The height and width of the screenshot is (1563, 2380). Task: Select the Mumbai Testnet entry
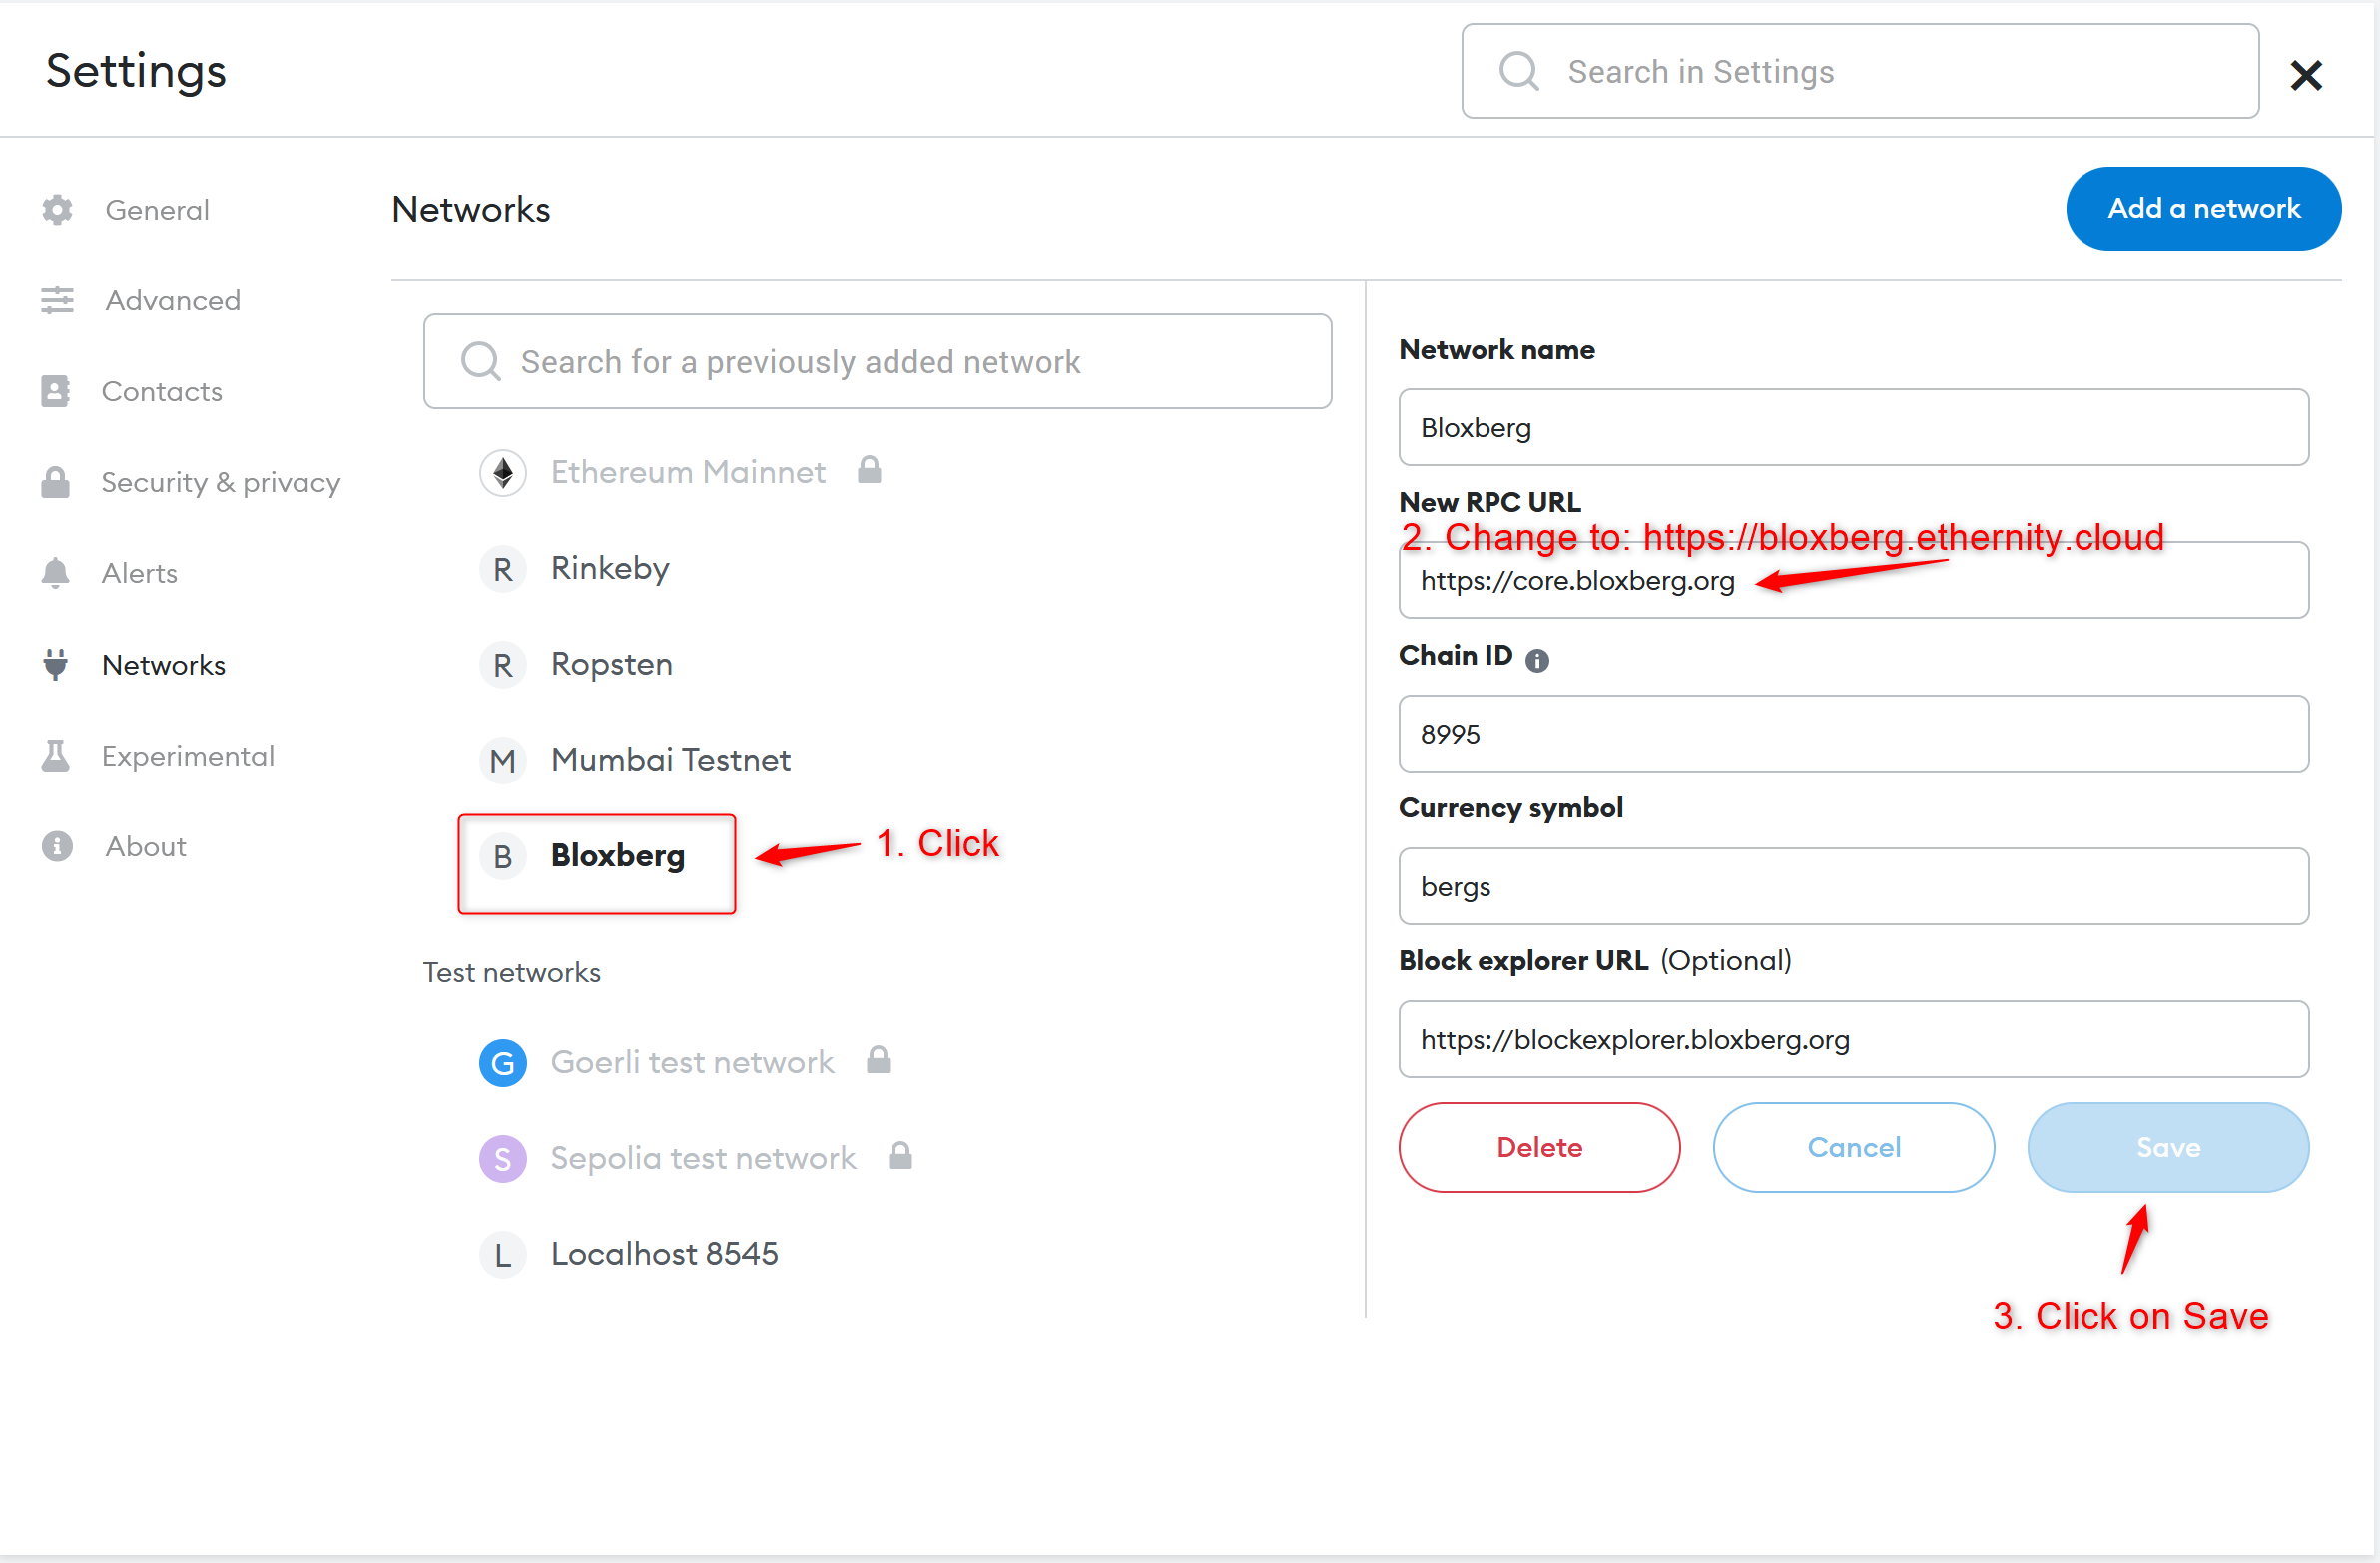670,760
